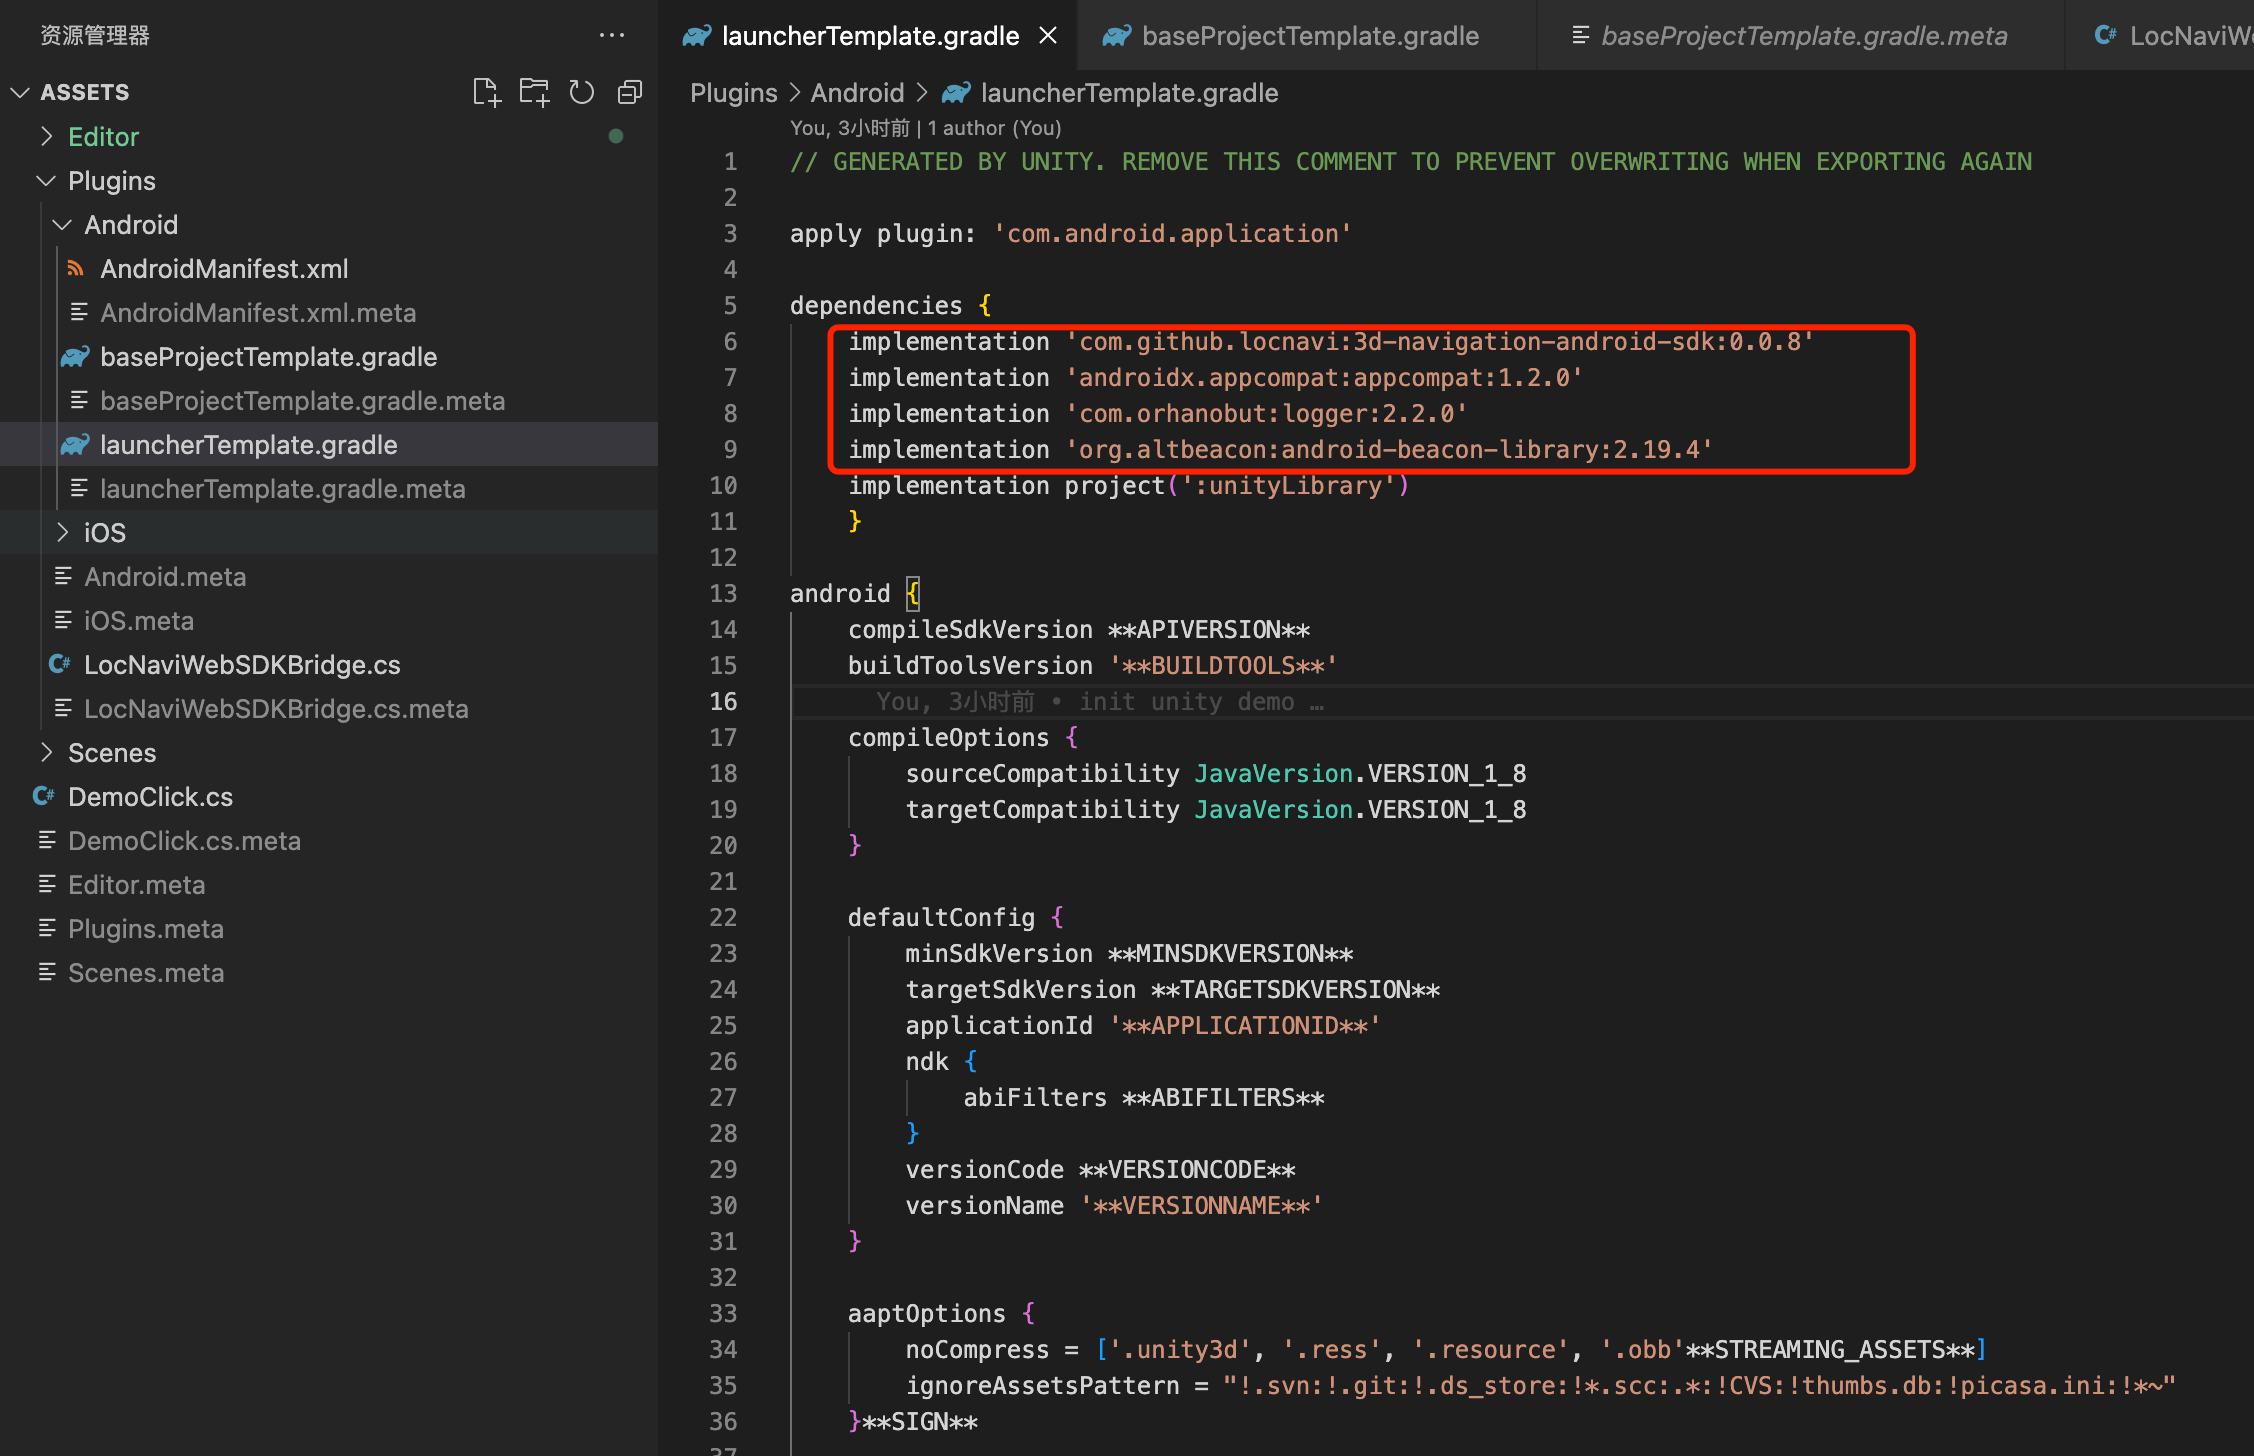Screen dimensions: 2254x1456
Task: Expand the Editor folder
Action: tap(46, 136)
